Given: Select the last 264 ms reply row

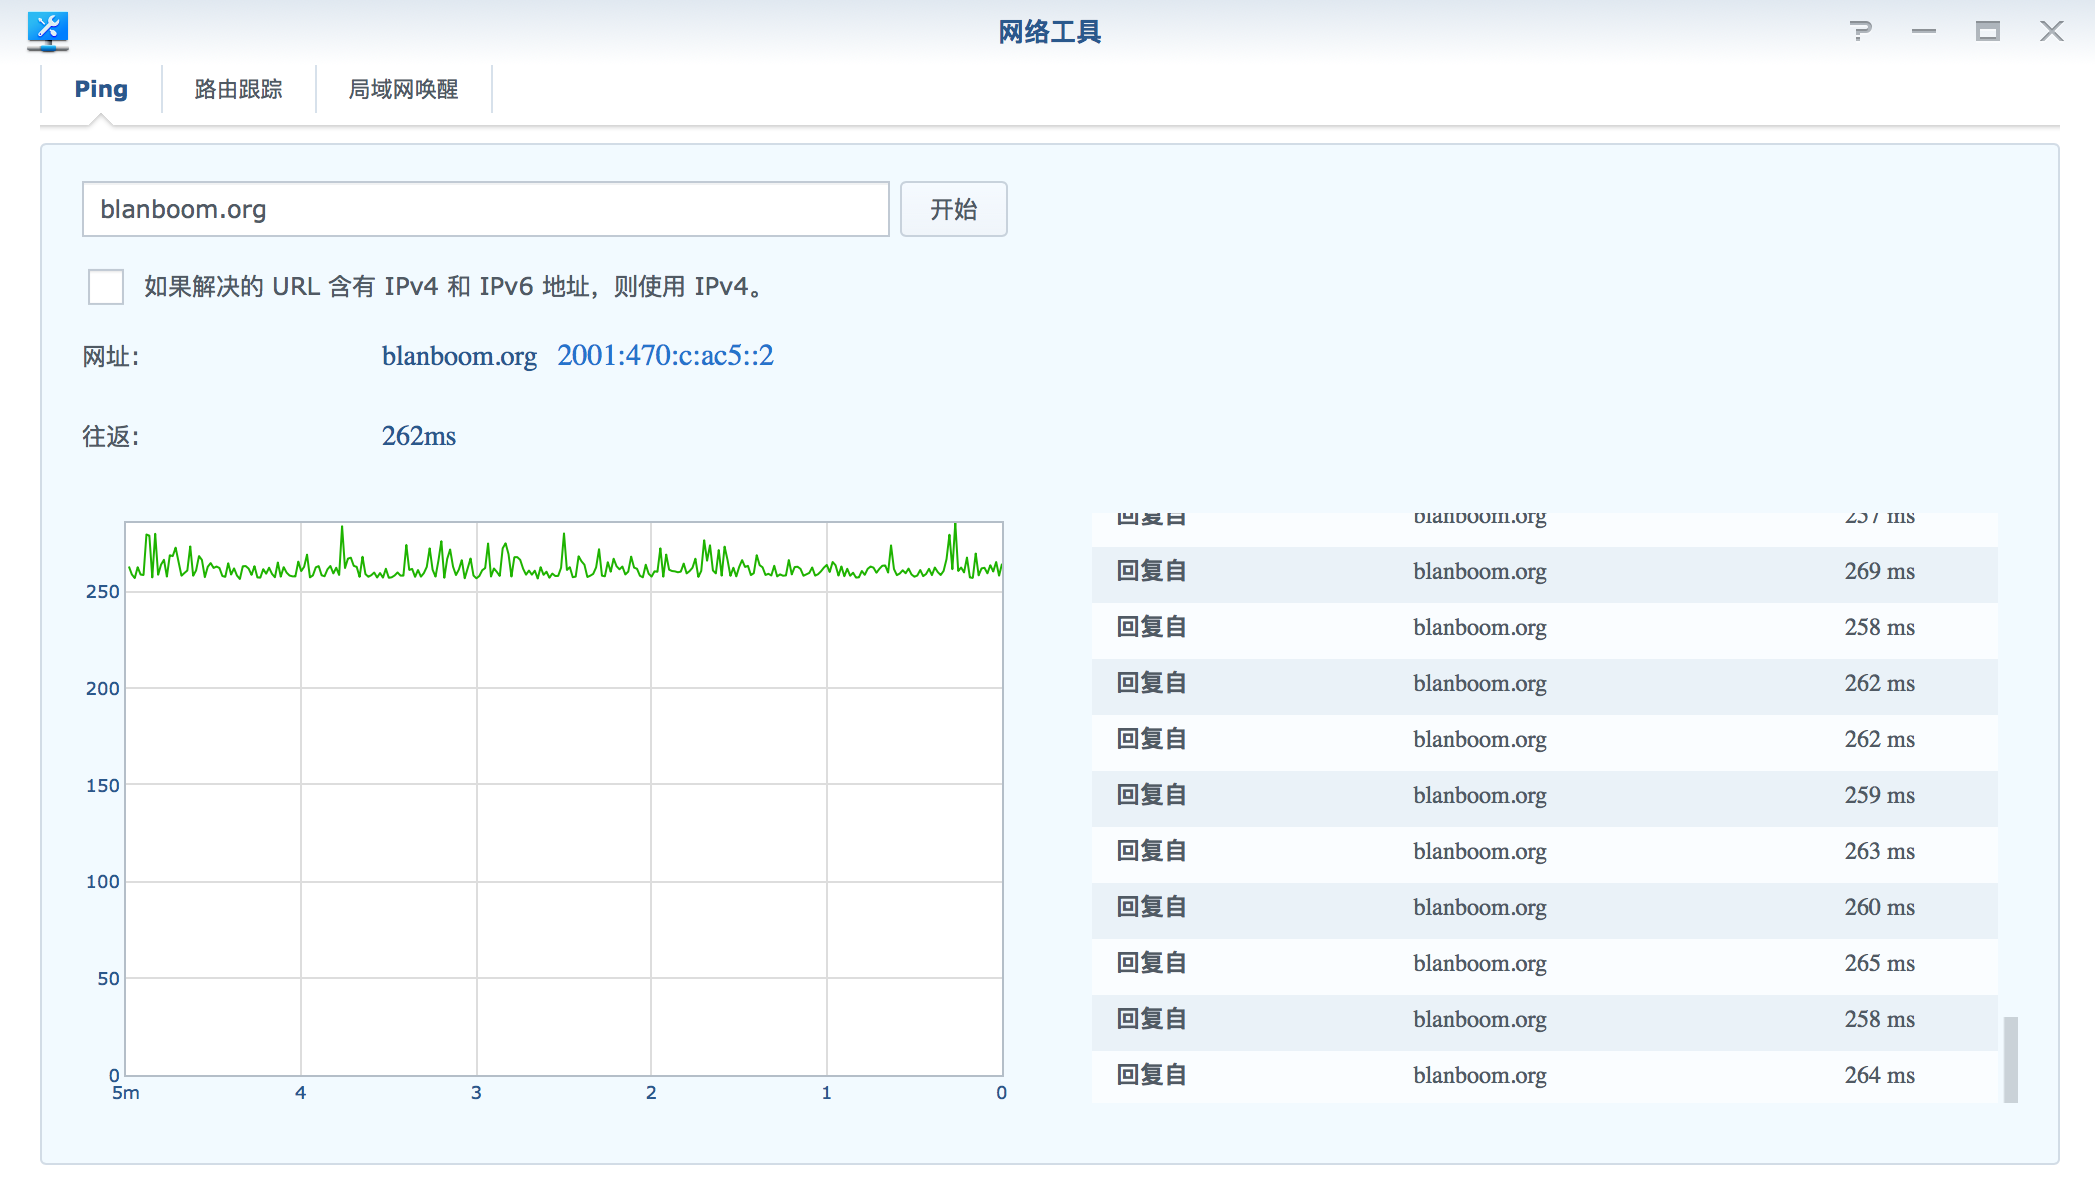Looking at the screenshot, I should point(1544,1076).
